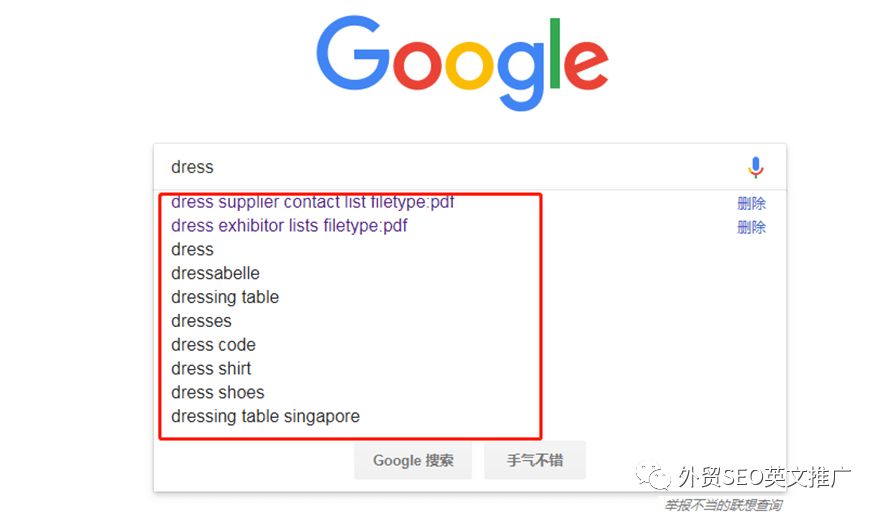The height and width of the screenshot is (516, 880).
Task: Pick the "dresses" suggestion
Action: [x=201, y=321]
